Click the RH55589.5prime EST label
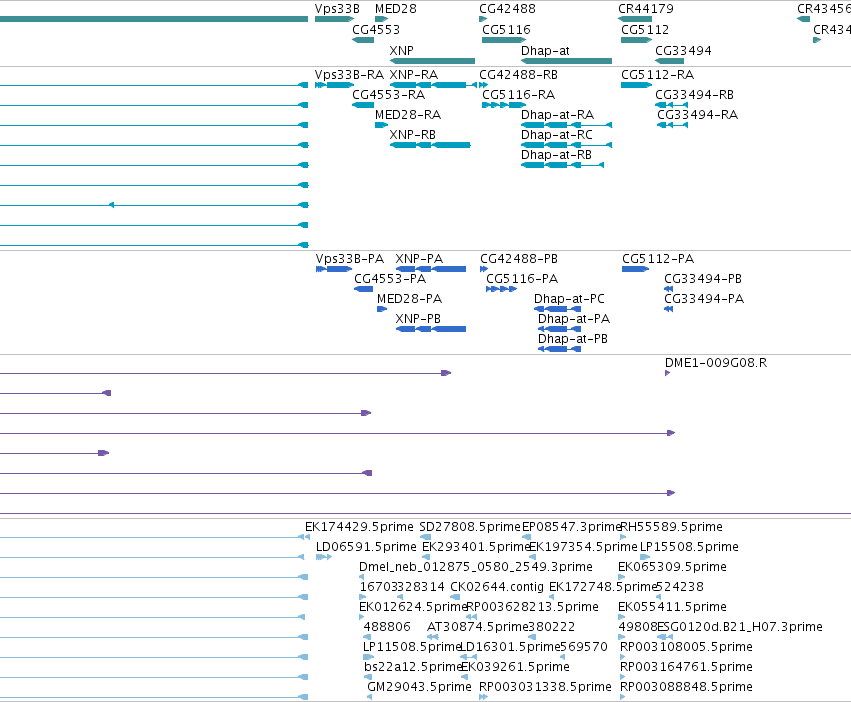This screenshot has height=702, width=851. point(671,527)
